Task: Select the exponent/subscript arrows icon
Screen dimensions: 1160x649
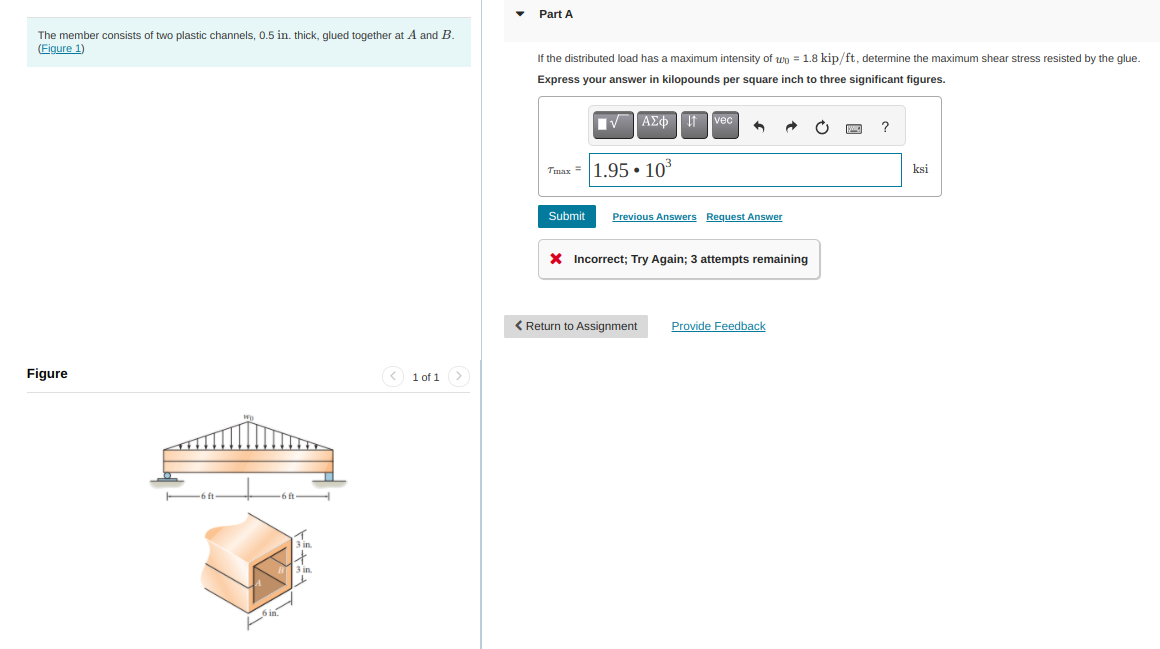Action: click(x=693, y=124)
